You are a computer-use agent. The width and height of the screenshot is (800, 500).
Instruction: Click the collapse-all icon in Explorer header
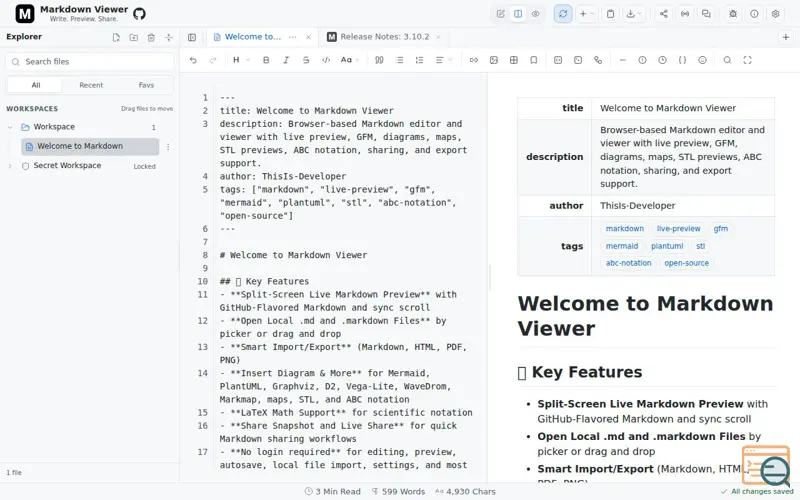168,37
